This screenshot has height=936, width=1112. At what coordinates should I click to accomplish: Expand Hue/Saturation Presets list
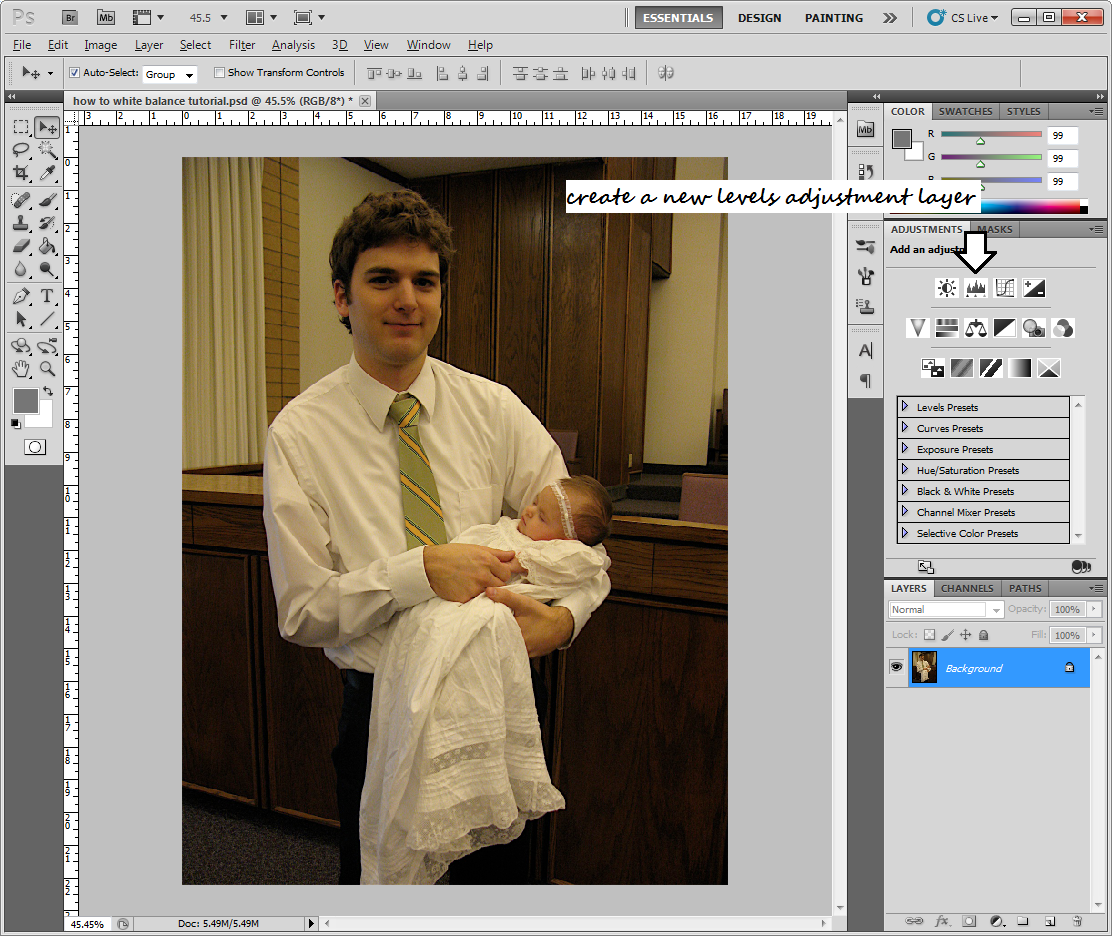point(905,469)
